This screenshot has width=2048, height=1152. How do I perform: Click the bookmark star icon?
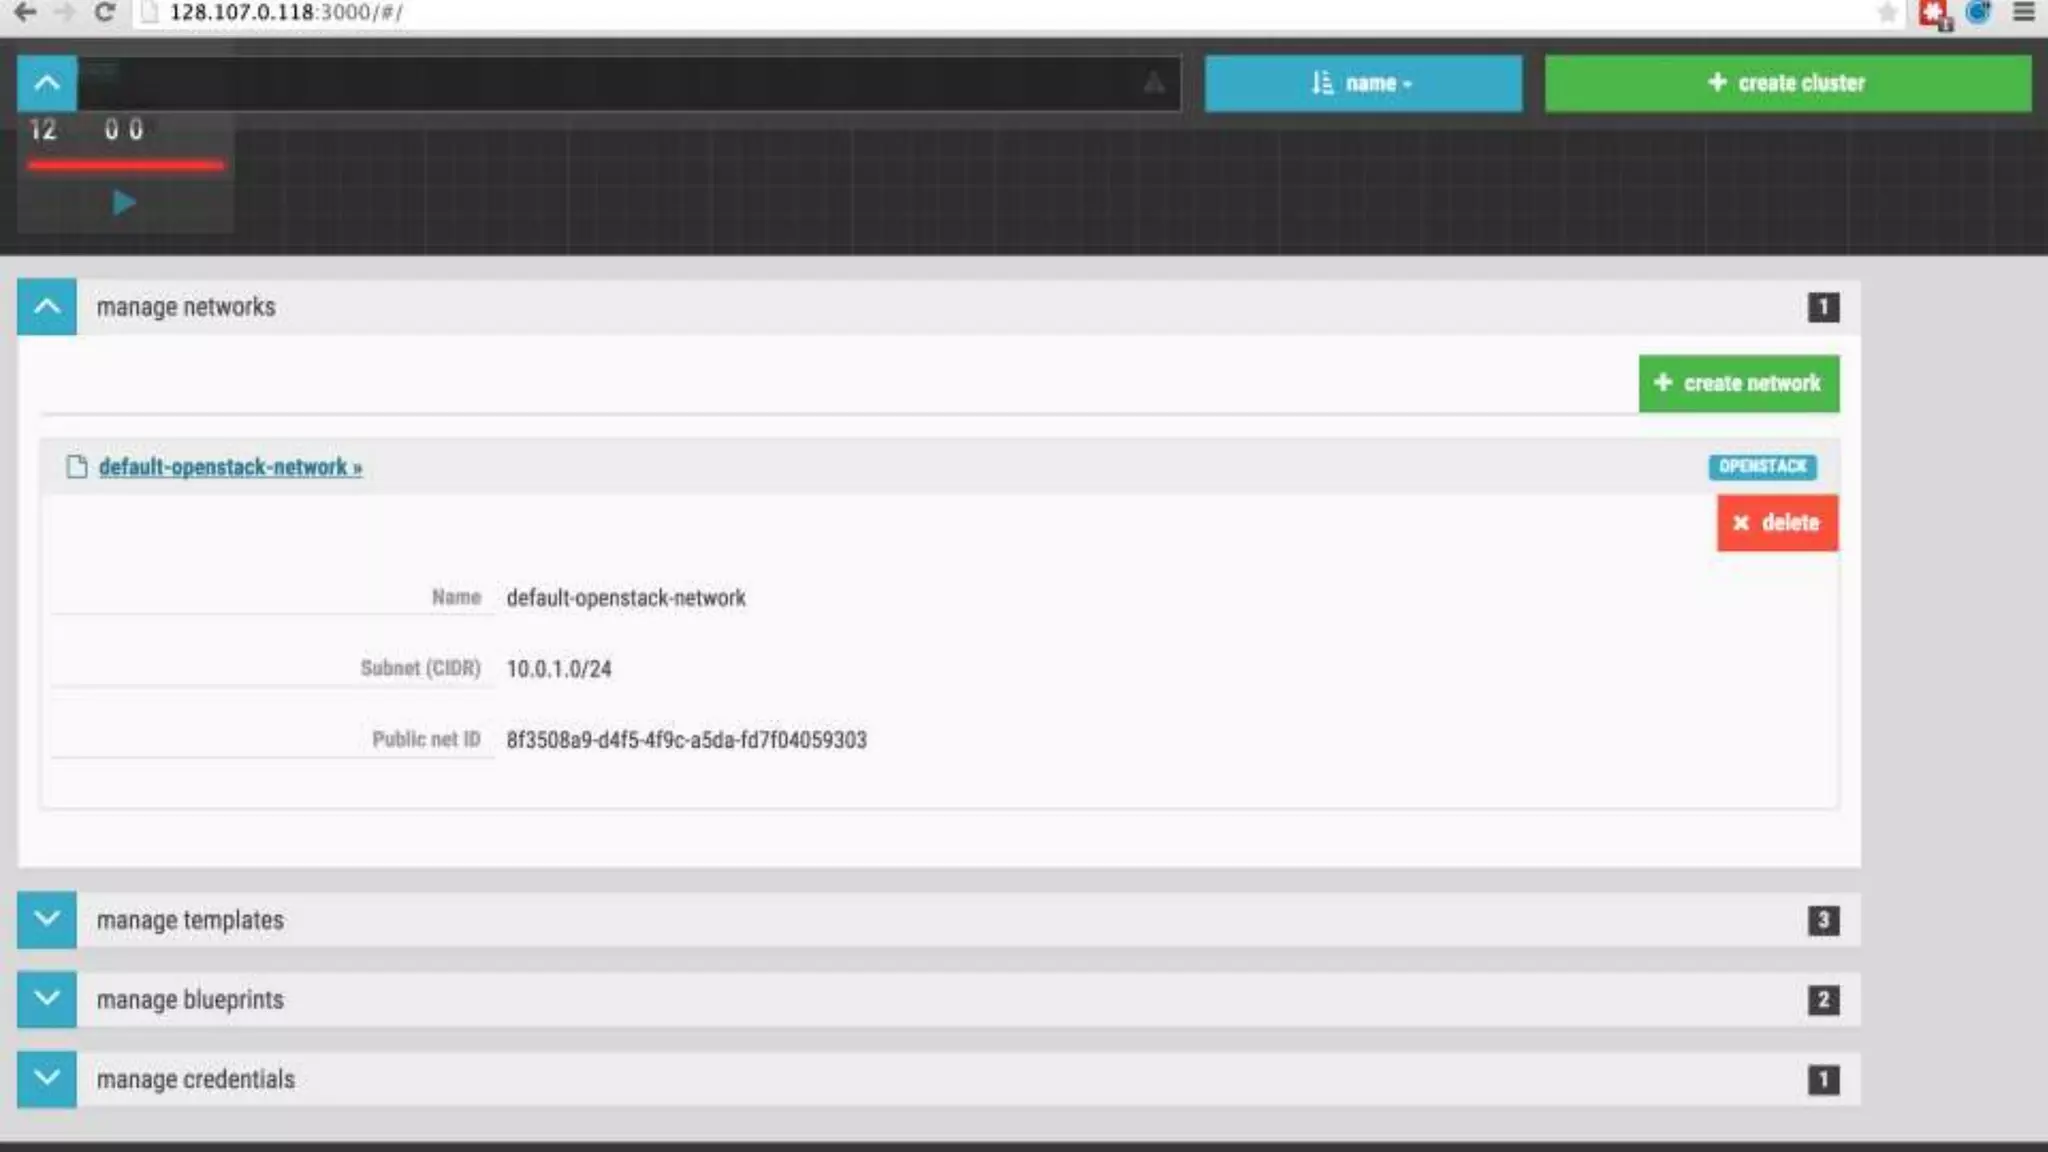(1887, 13)
